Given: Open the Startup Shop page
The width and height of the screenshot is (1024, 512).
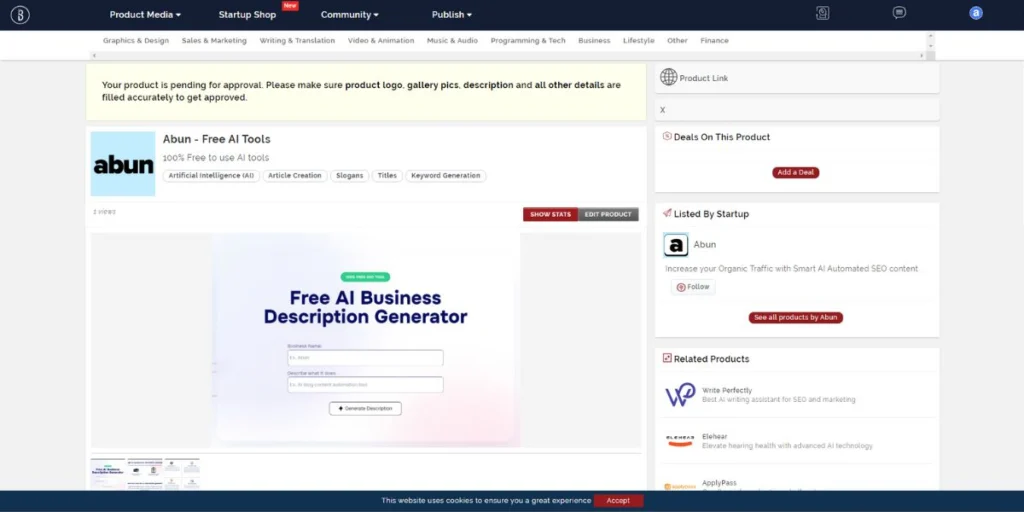Looking at the screenshot, I should (x=247, y=14).
